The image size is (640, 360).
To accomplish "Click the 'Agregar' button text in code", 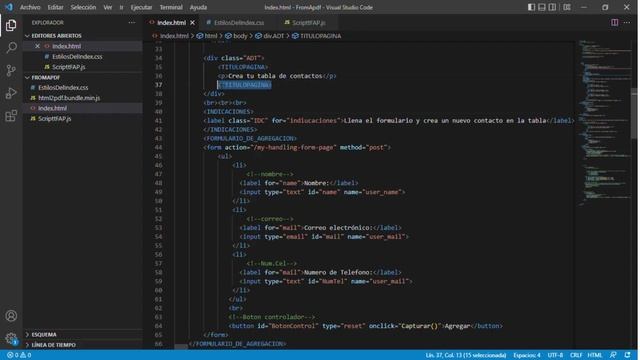I will click(457, 326).
